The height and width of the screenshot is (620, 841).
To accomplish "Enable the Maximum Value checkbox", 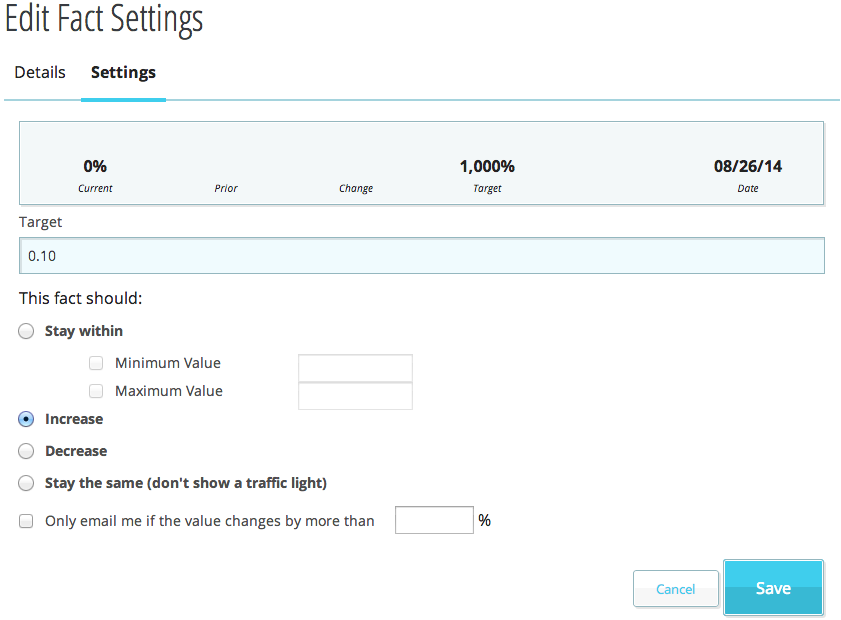I will click(x=96, y=391).
